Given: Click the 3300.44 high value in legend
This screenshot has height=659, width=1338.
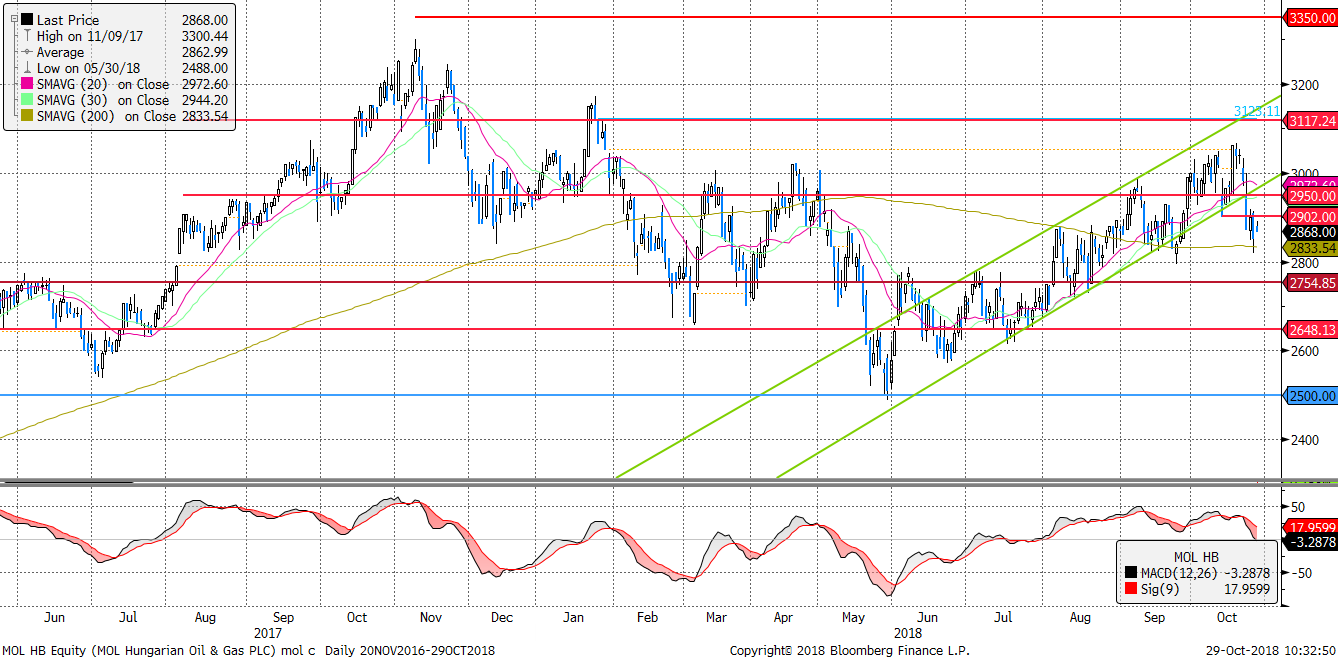Looking at the screenshot, I should pos(207,36).
